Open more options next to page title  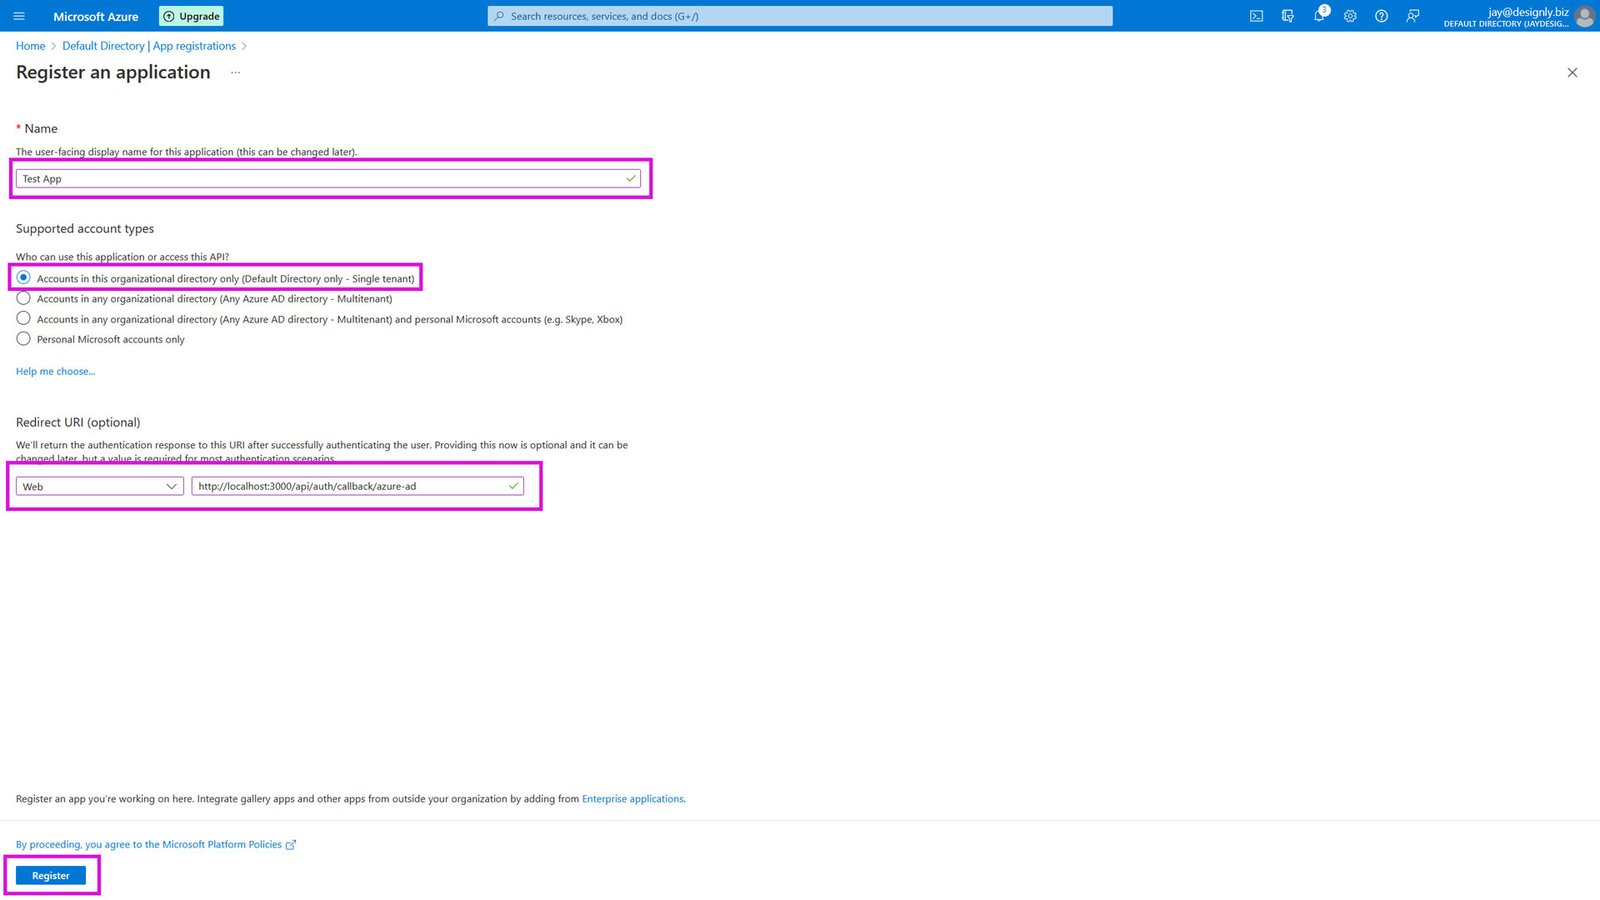[235, 72]
